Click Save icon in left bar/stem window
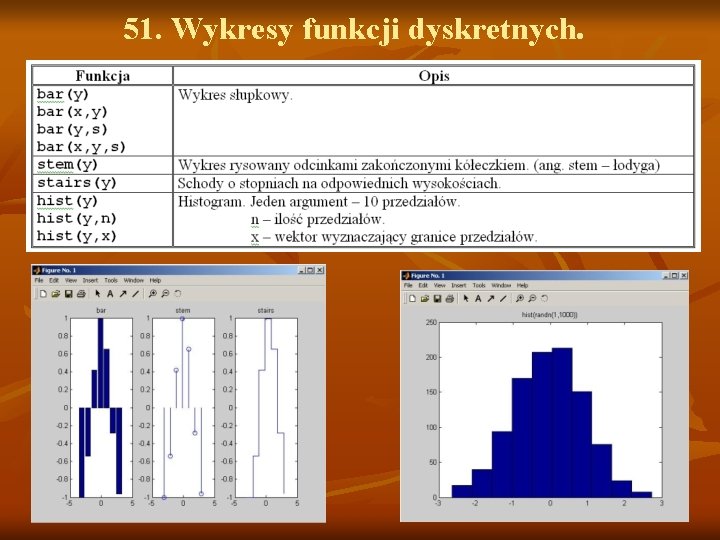Viewport: 720px width, 540px height. coord(68,293)
